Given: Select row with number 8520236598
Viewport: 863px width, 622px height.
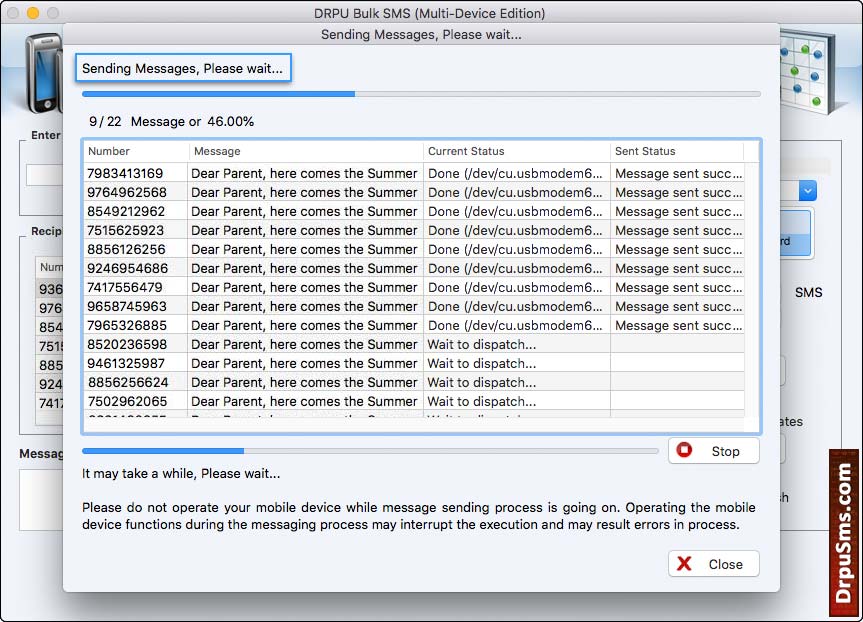Looking at the screenshot, I should tap(414, 344).
